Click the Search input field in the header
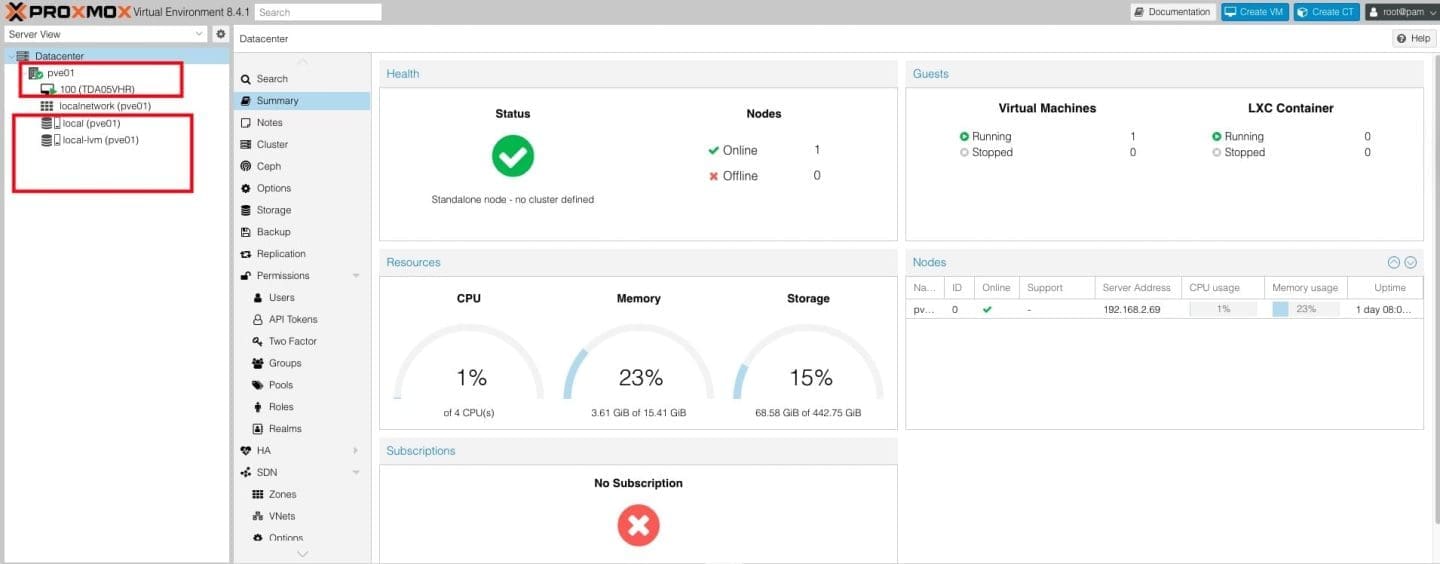 (x=318, y=12)
